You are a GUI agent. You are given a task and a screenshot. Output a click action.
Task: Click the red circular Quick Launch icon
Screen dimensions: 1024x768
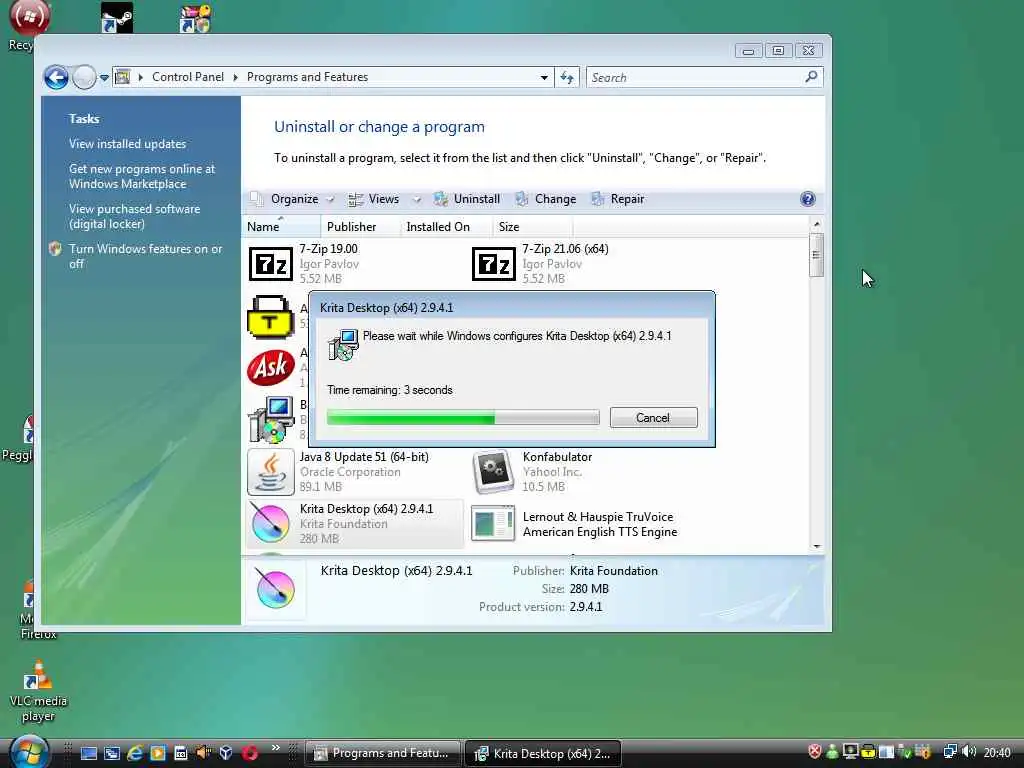point(250,754)
